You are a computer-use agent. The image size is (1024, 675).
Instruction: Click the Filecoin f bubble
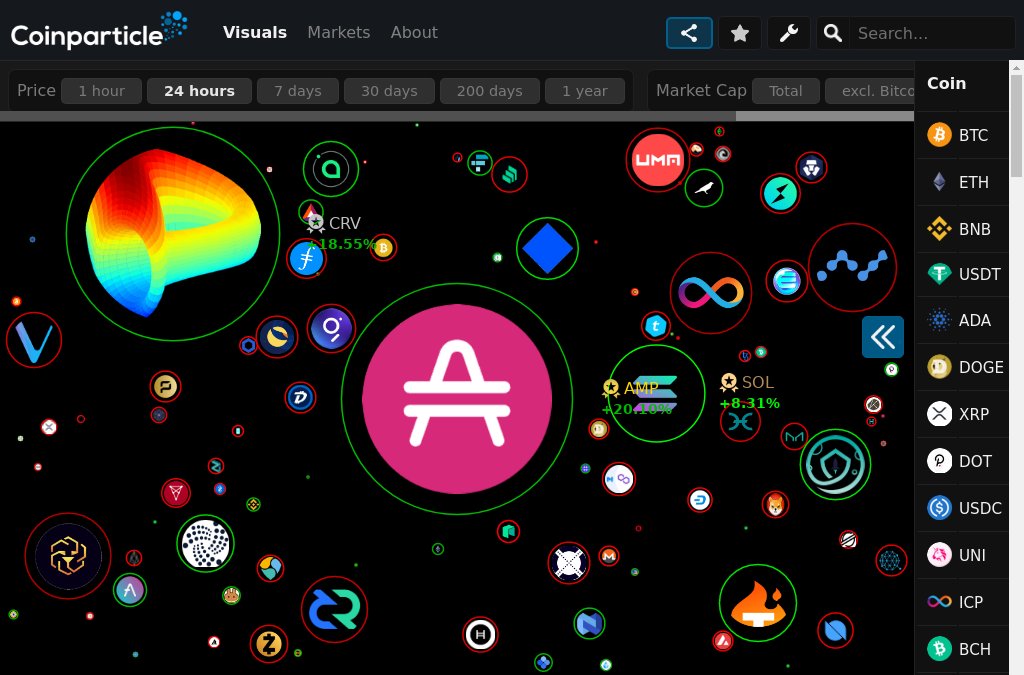pos(306,259)
